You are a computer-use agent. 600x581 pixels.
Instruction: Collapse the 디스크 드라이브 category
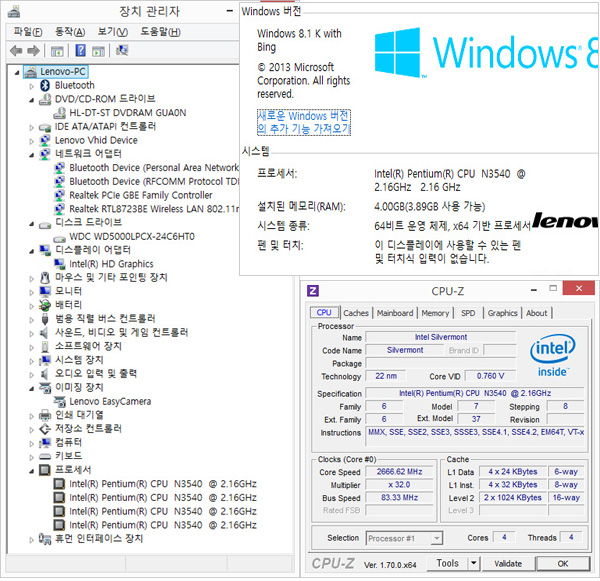(x=31, y=224)
